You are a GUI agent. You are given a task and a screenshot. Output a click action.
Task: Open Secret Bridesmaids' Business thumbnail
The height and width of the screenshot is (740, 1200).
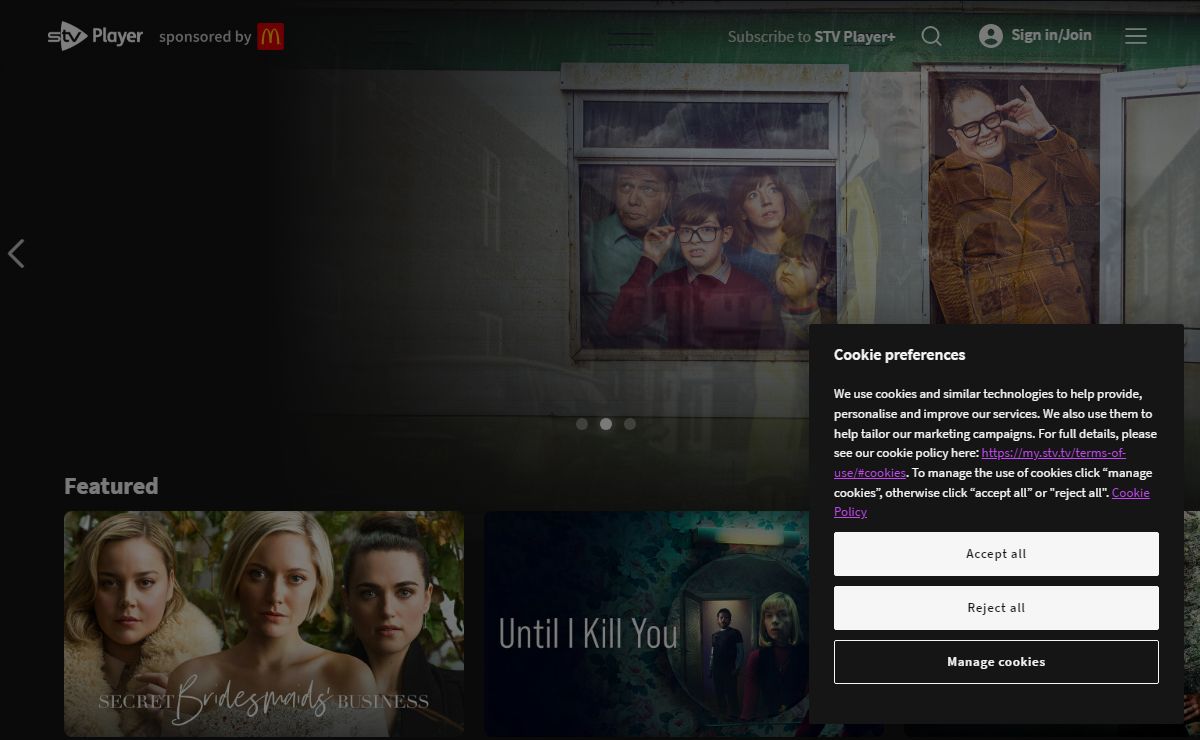[x=264, y=624]
